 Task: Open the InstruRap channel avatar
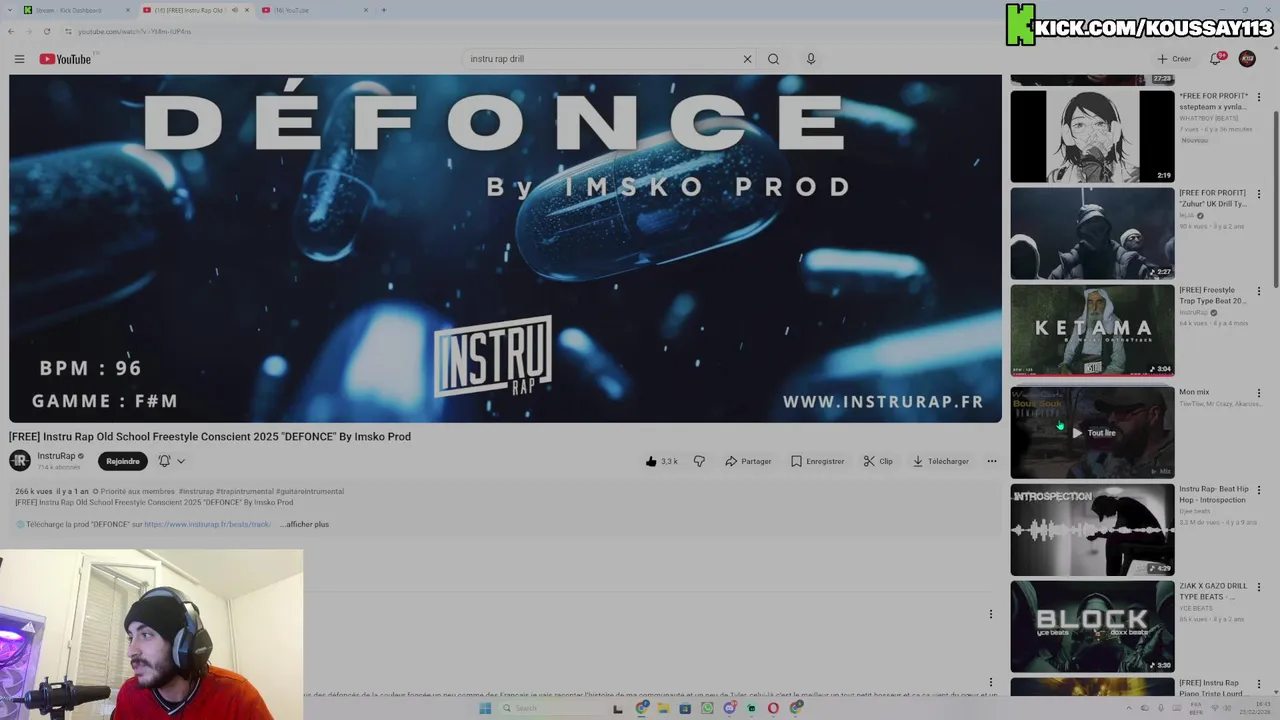tap(20, 460)
